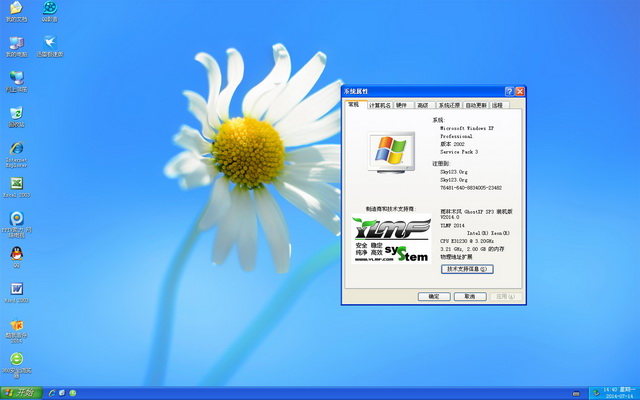This screenshot has width=640, height=400.
Task: Click the version 2002 (版本 2002) text
Action: click(x=452, y=144)
